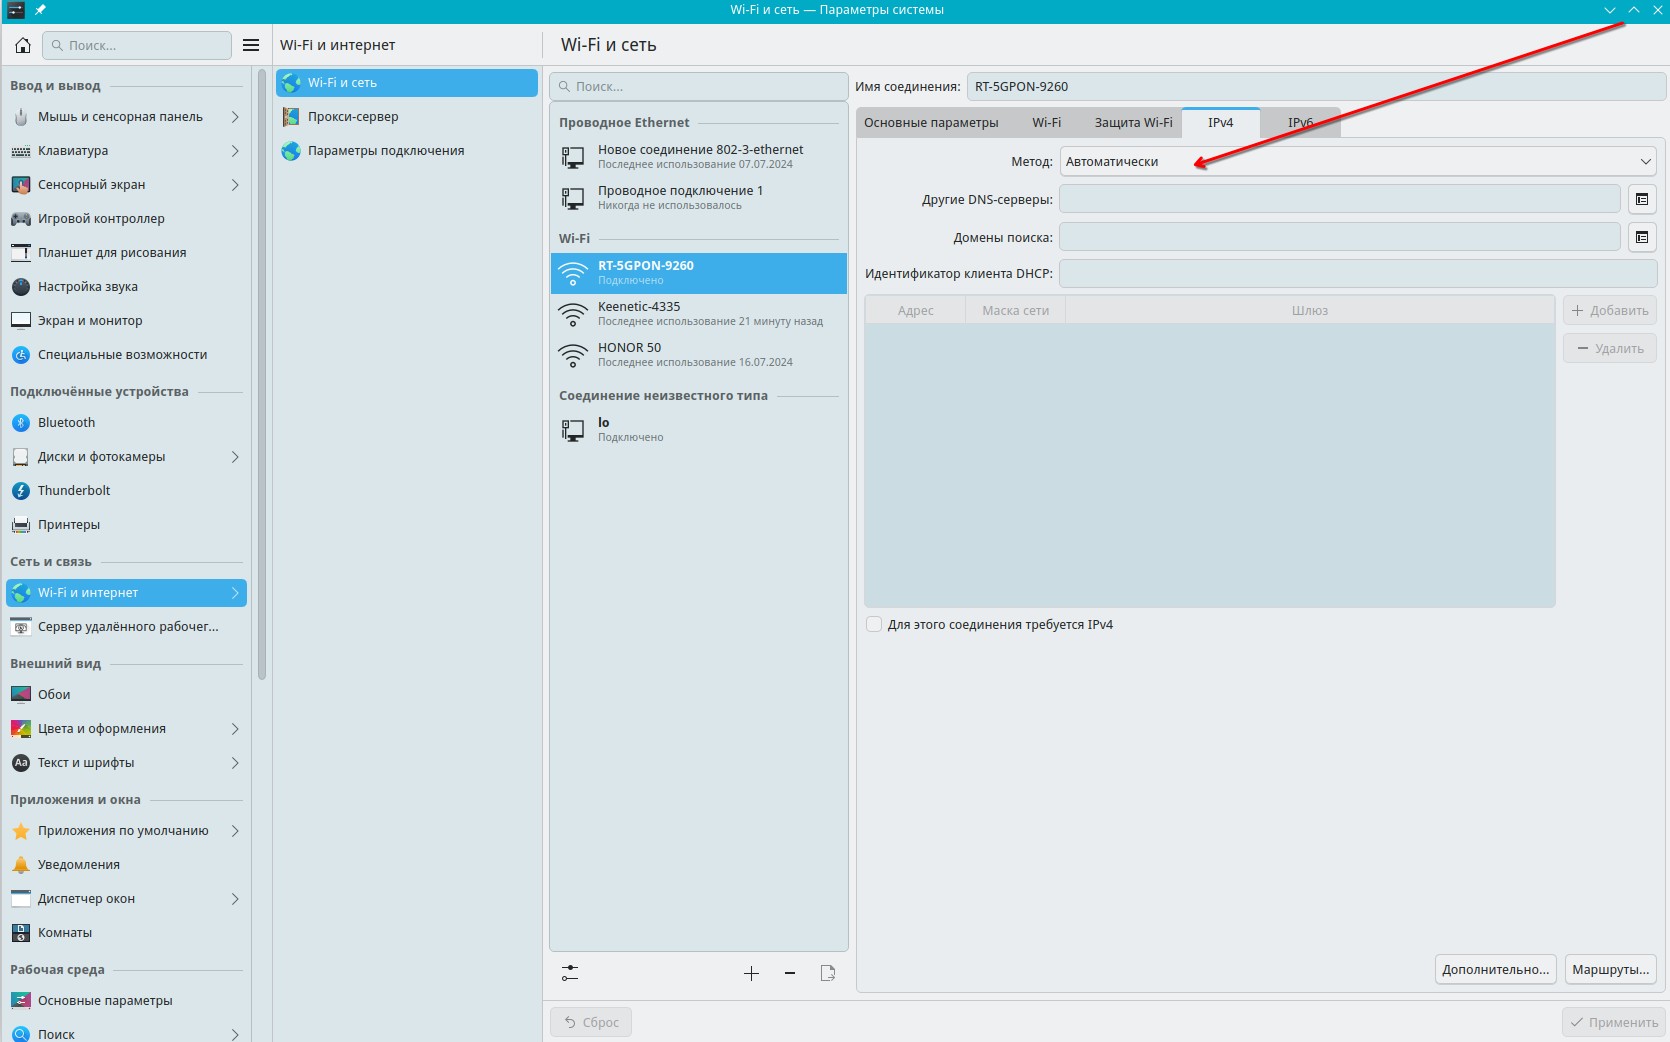This screenshot has width=1670, height=1042.
Task: Click the Принтеры printer icon
Action: pyautogui.click(x=21, y=525)
